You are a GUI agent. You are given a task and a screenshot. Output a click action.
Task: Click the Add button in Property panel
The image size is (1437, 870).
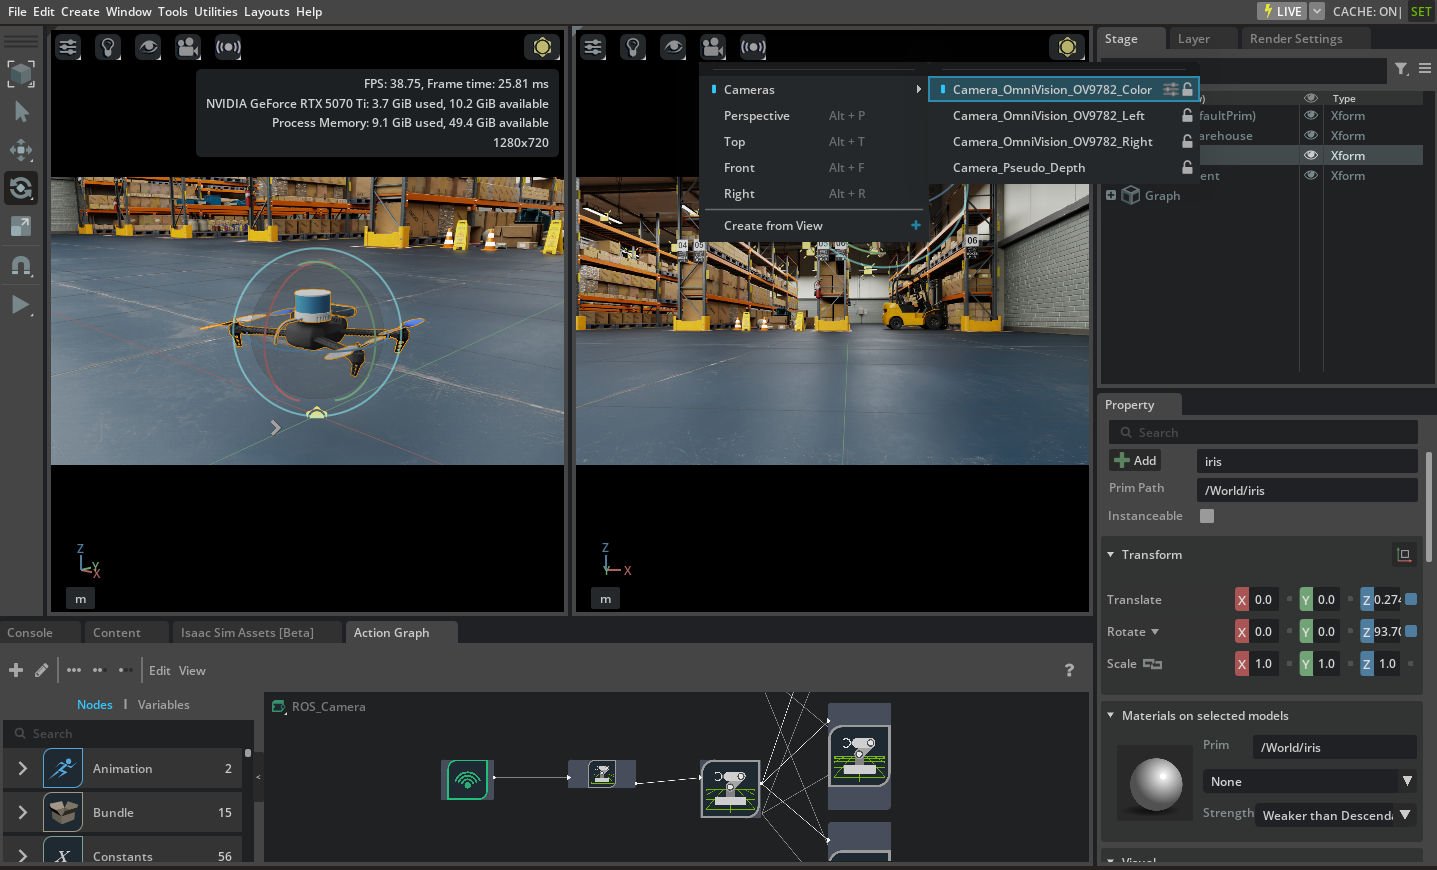(1135, 461)
